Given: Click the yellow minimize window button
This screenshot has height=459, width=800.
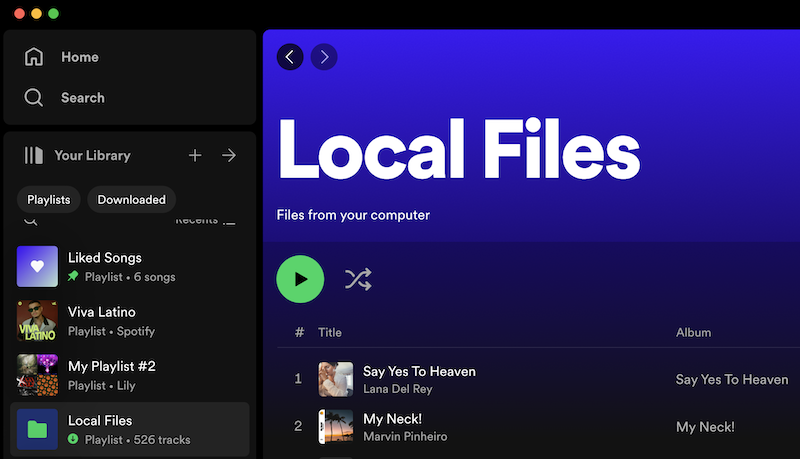Looking at the screenshot, I should (x=36, y=13).
